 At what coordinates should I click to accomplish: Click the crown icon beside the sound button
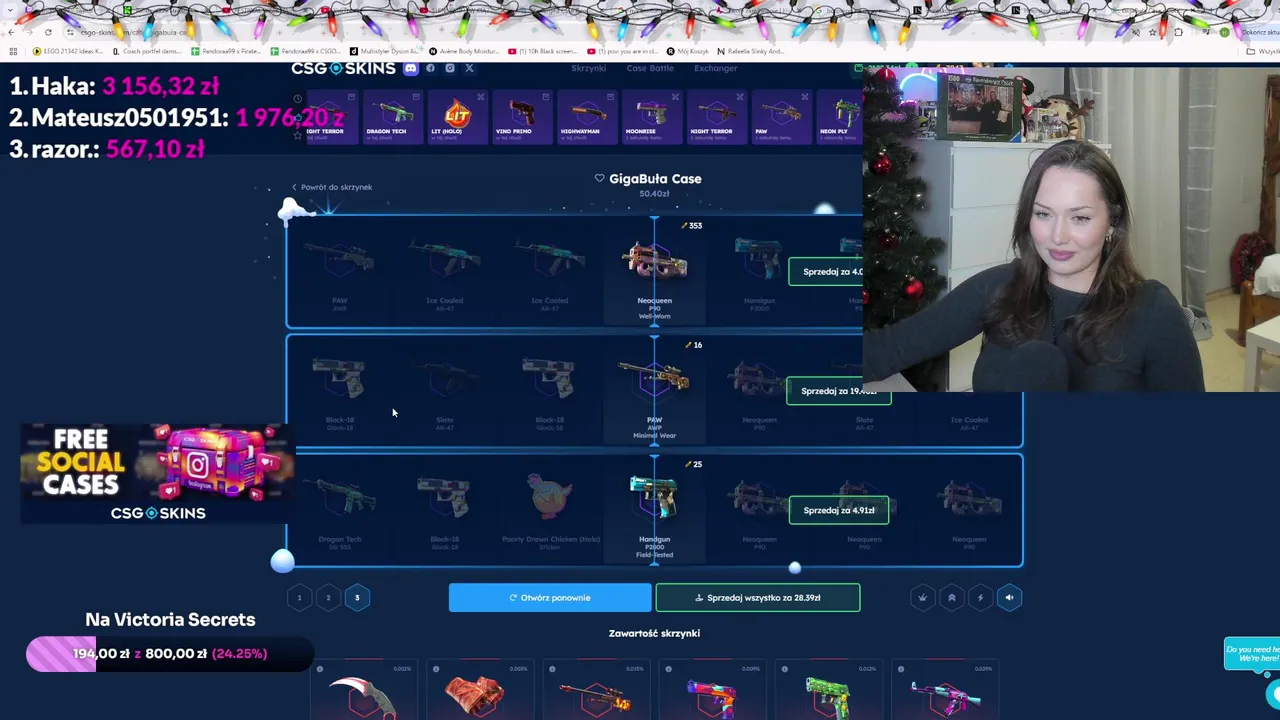pos(923,598)
